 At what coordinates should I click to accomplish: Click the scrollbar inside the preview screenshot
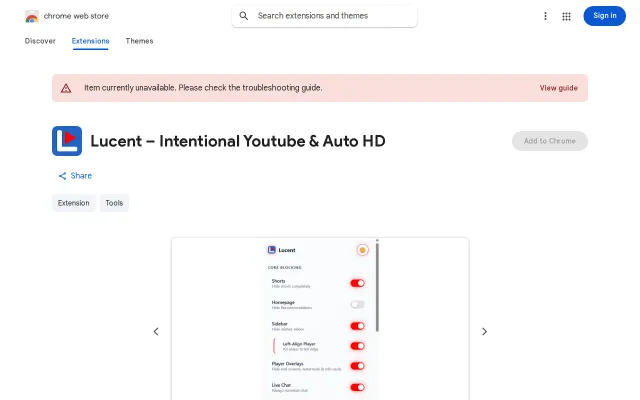pos(377,287)
